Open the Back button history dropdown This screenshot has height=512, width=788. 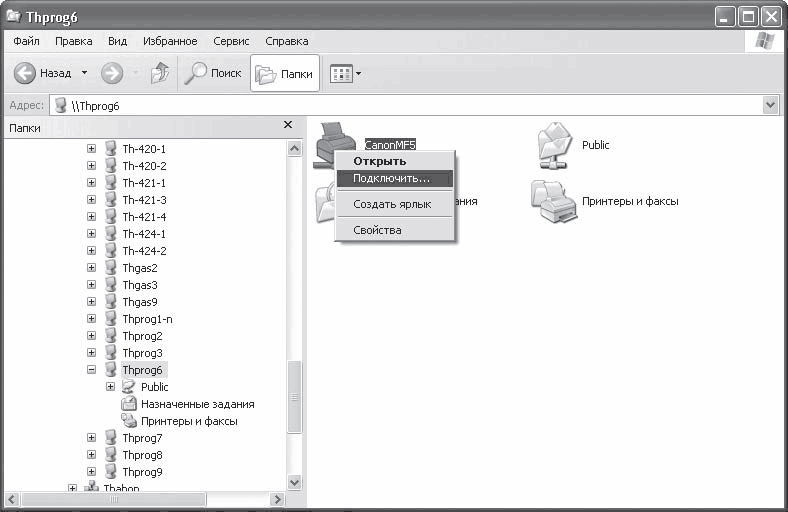[84, 73]
